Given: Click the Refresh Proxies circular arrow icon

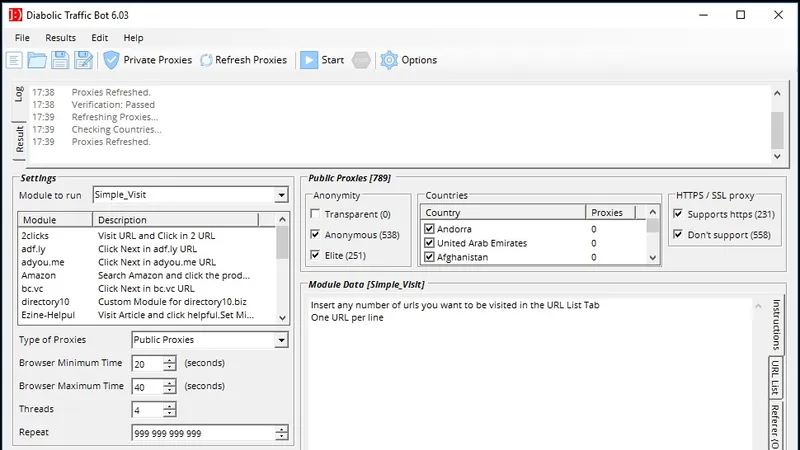Looking at the screenshot, I should click(206, 60).
